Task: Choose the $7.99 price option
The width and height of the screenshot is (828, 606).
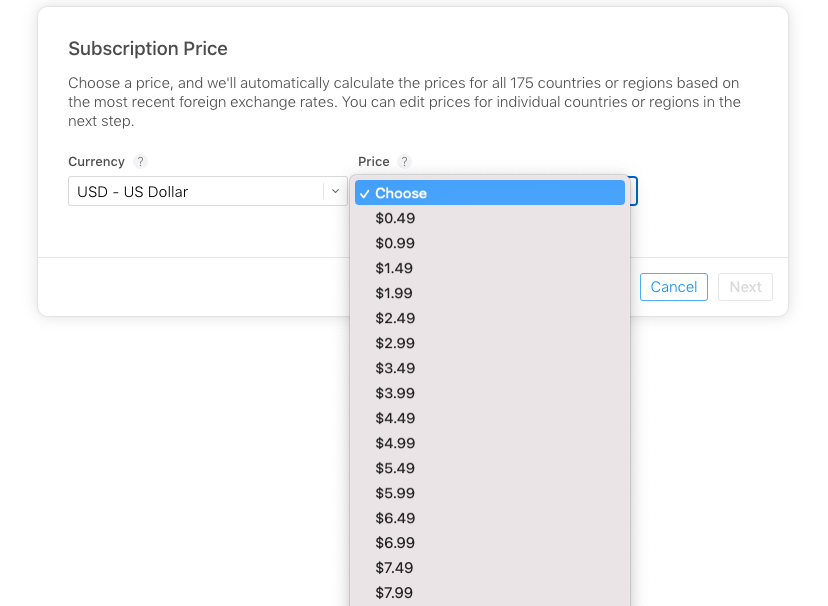Action: click(395, 593)
